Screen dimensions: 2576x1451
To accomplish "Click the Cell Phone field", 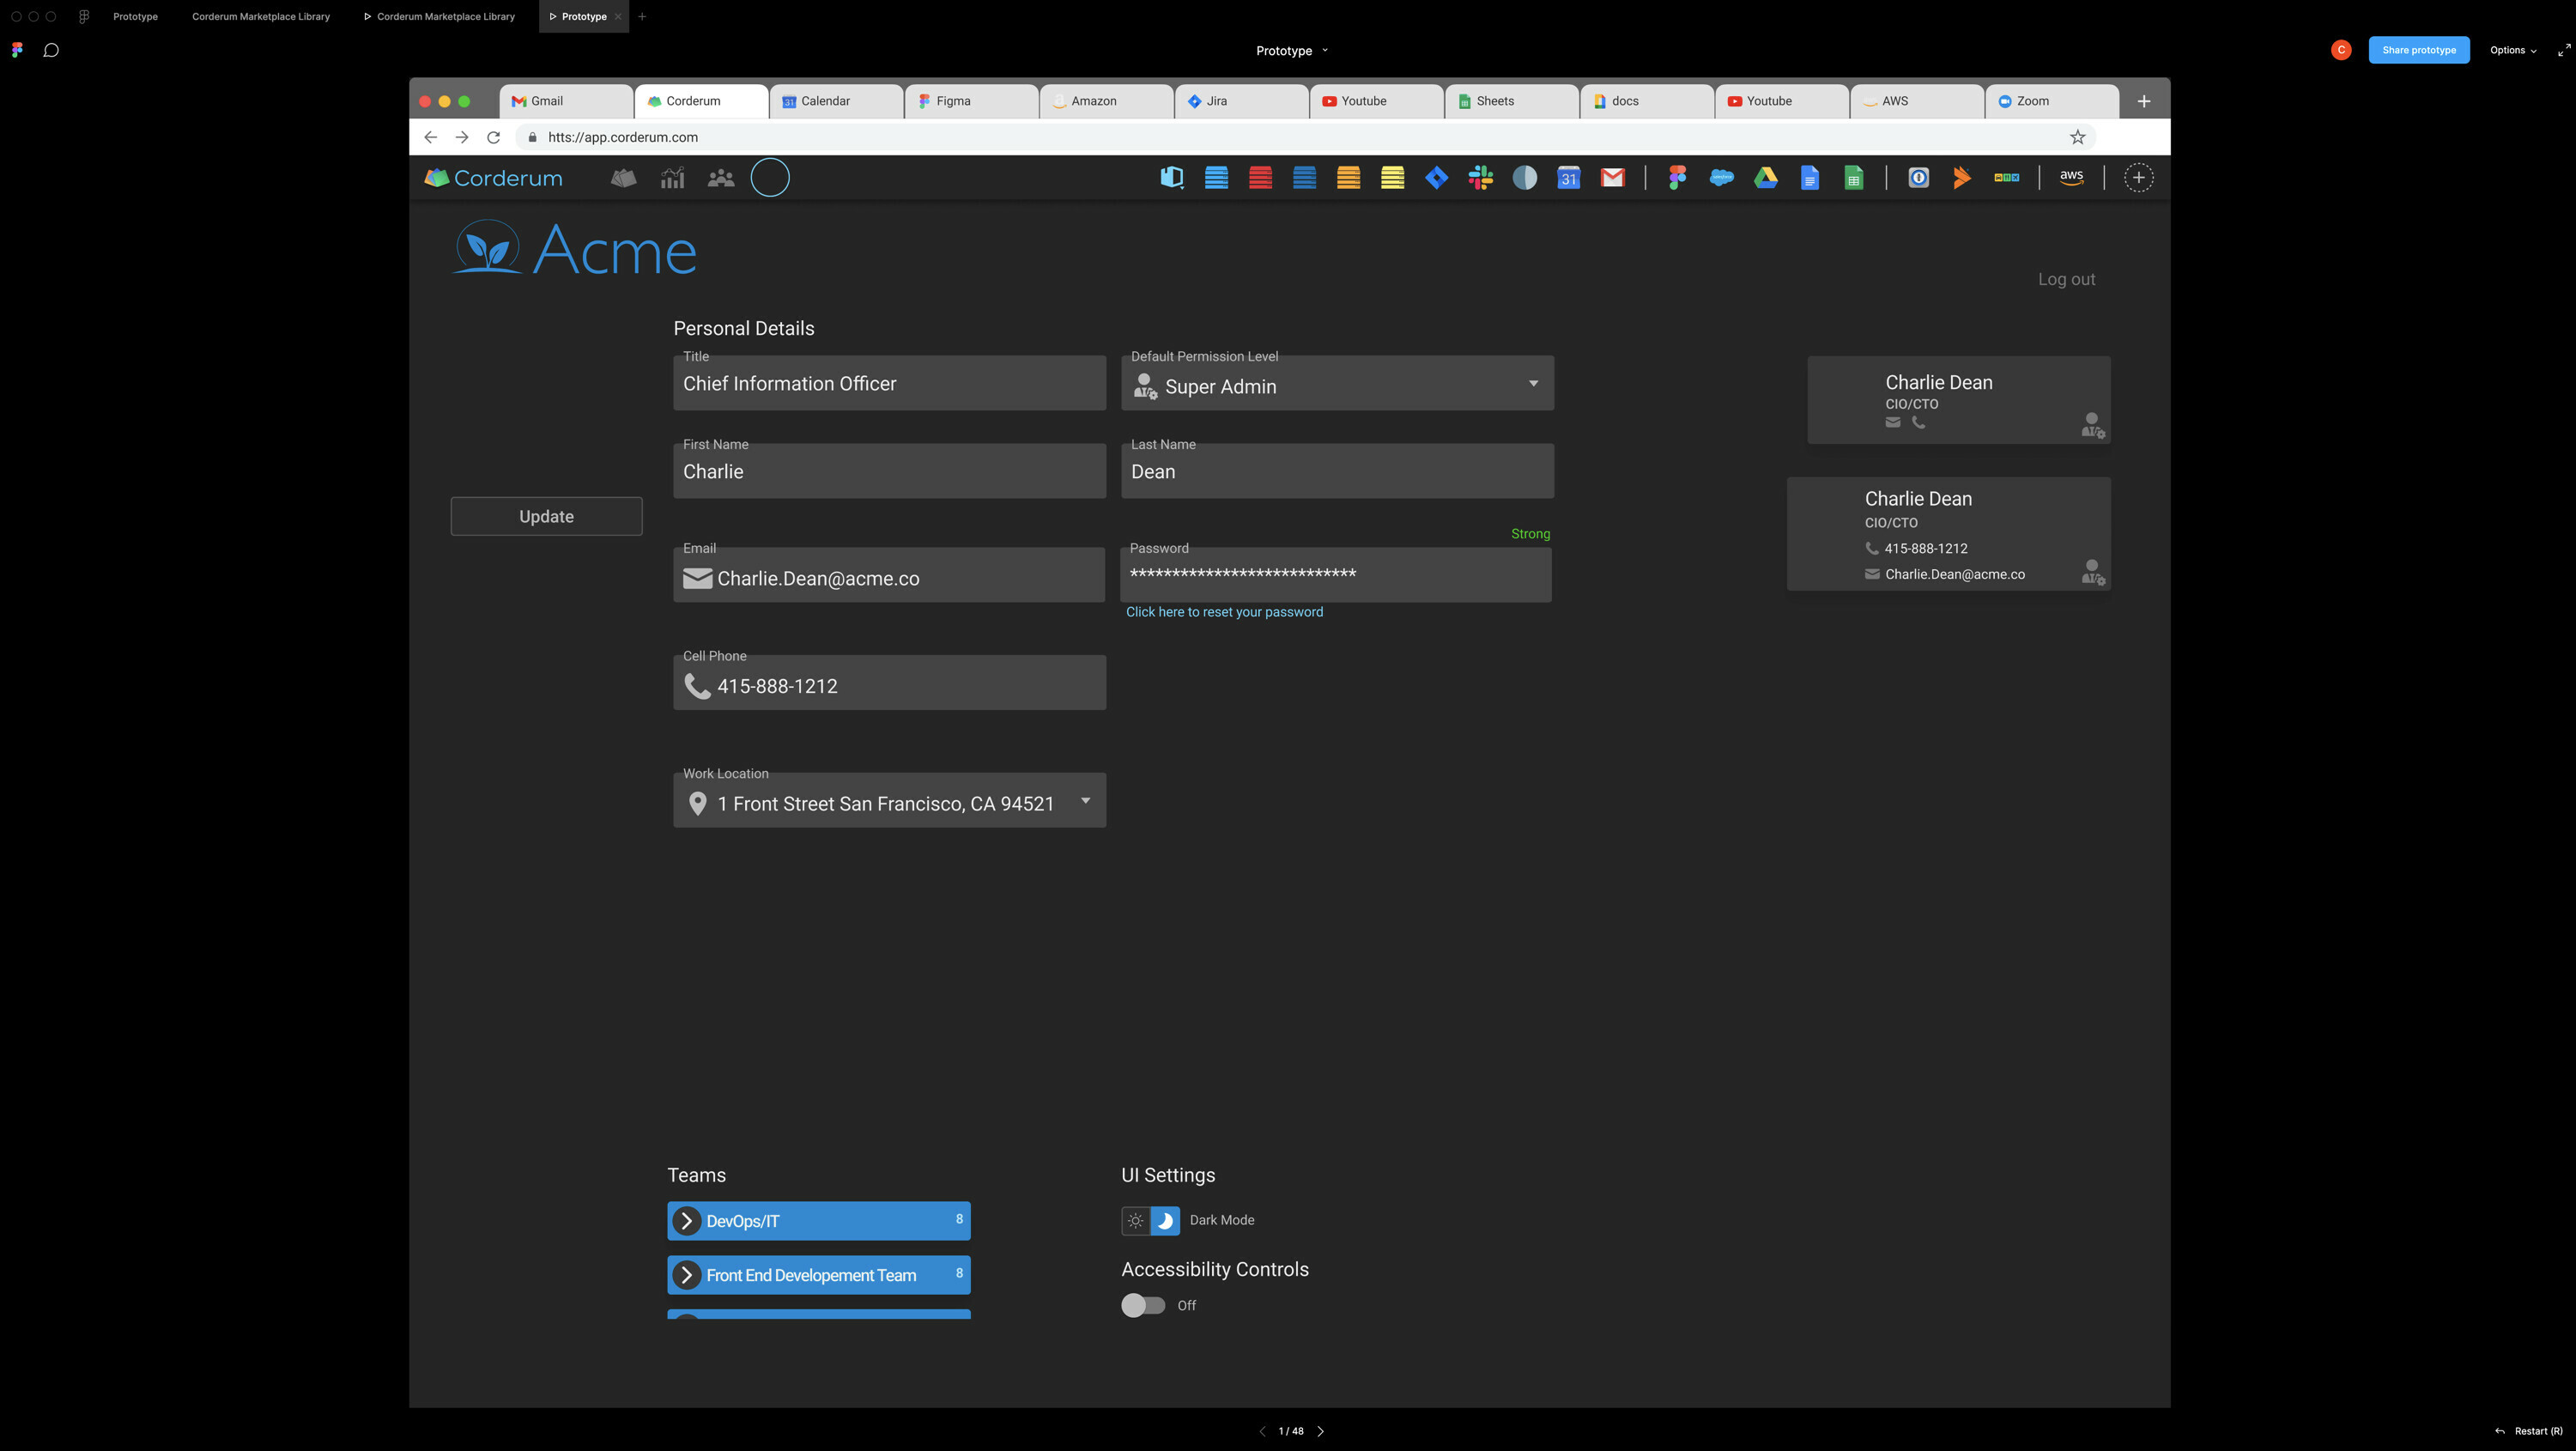I will coord(889,683).
